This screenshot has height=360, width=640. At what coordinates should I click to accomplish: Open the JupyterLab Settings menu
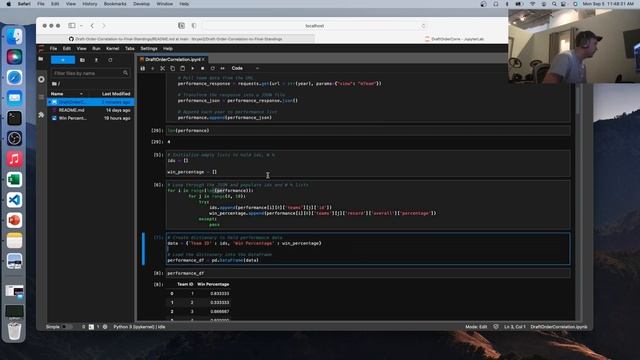[149, 49]
